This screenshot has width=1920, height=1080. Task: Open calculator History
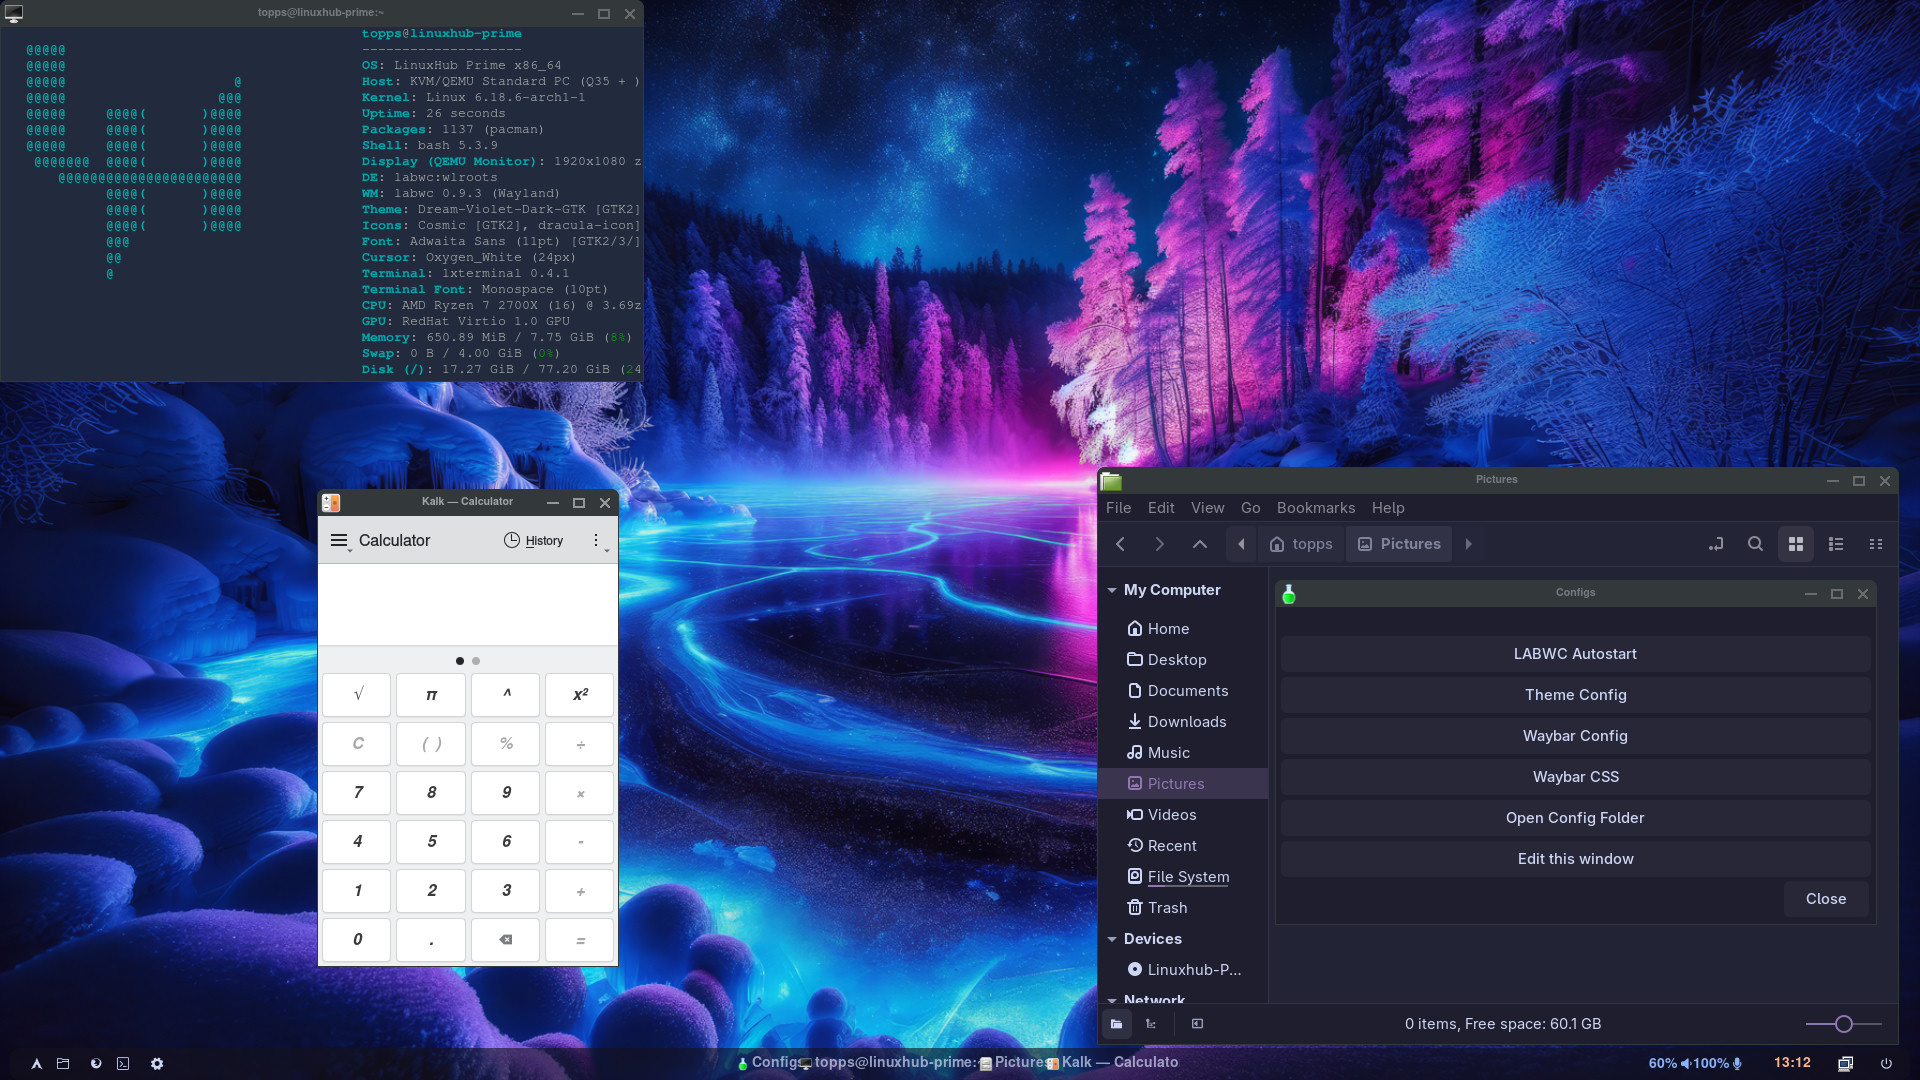[x=534, y=541]
